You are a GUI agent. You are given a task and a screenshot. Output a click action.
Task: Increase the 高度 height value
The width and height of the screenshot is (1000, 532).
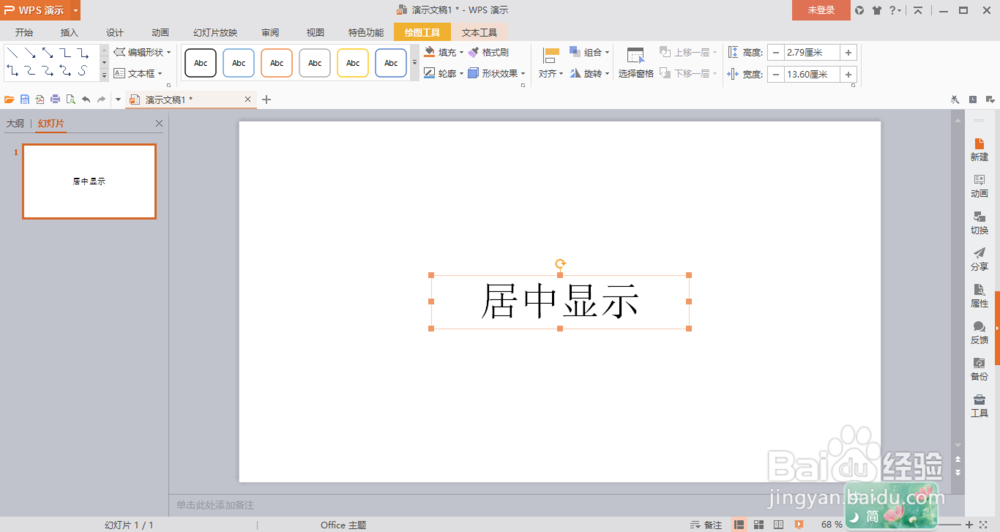(848, 53)
